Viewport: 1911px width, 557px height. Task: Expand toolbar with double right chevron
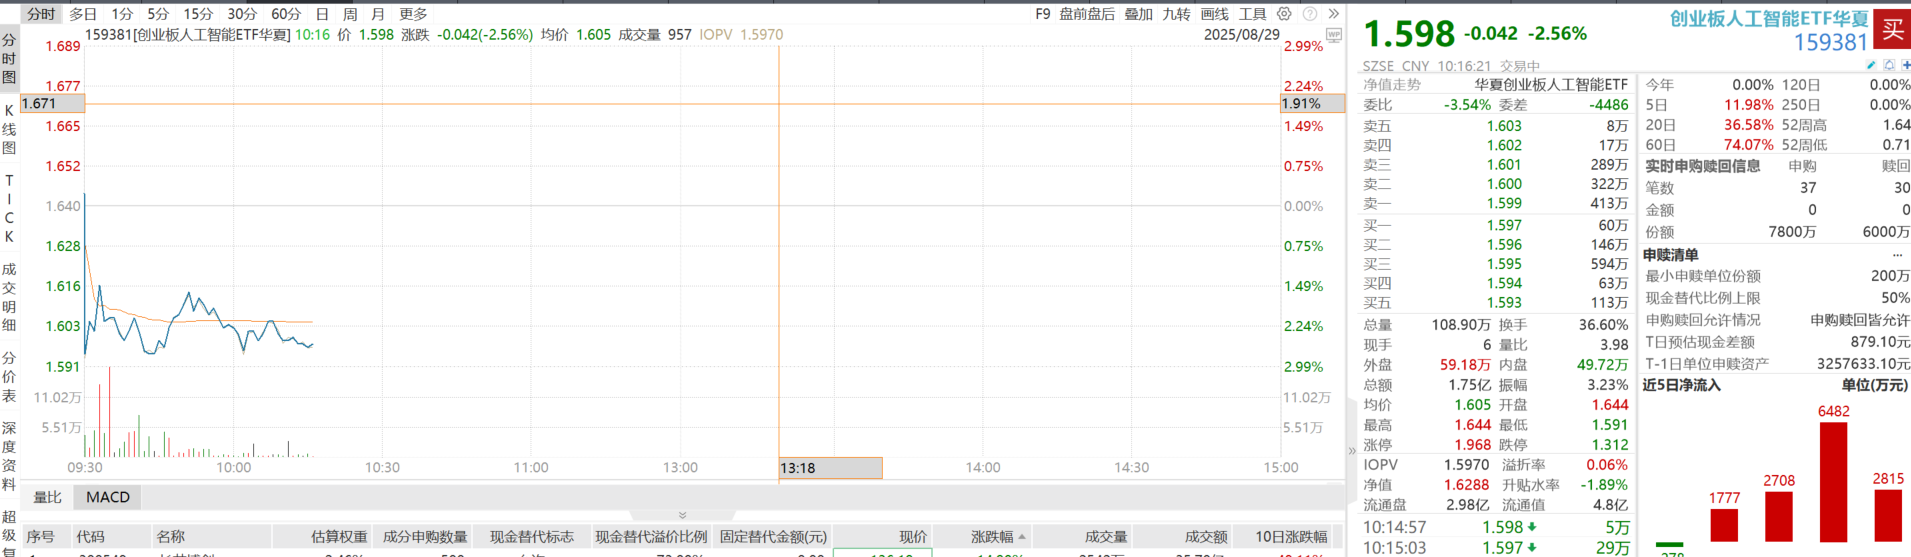click(1333, 14)
